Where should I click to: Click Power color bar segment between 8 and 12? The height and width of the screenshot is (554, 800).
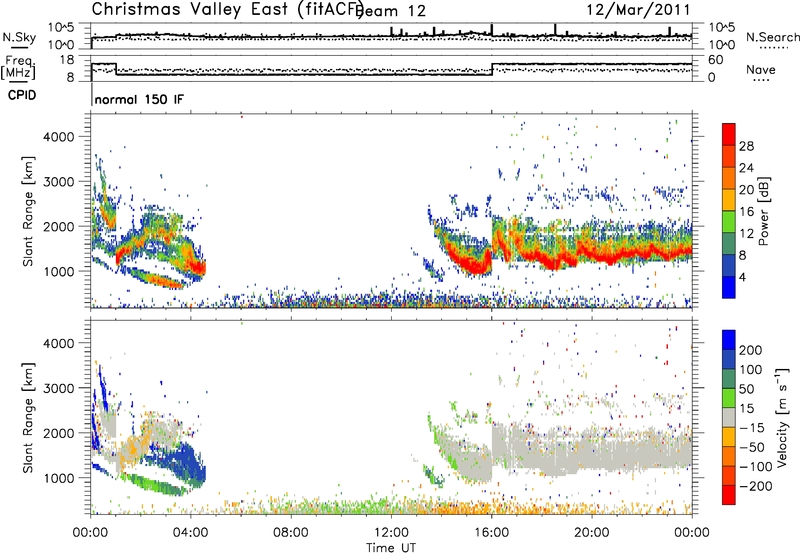pos(729,243)
